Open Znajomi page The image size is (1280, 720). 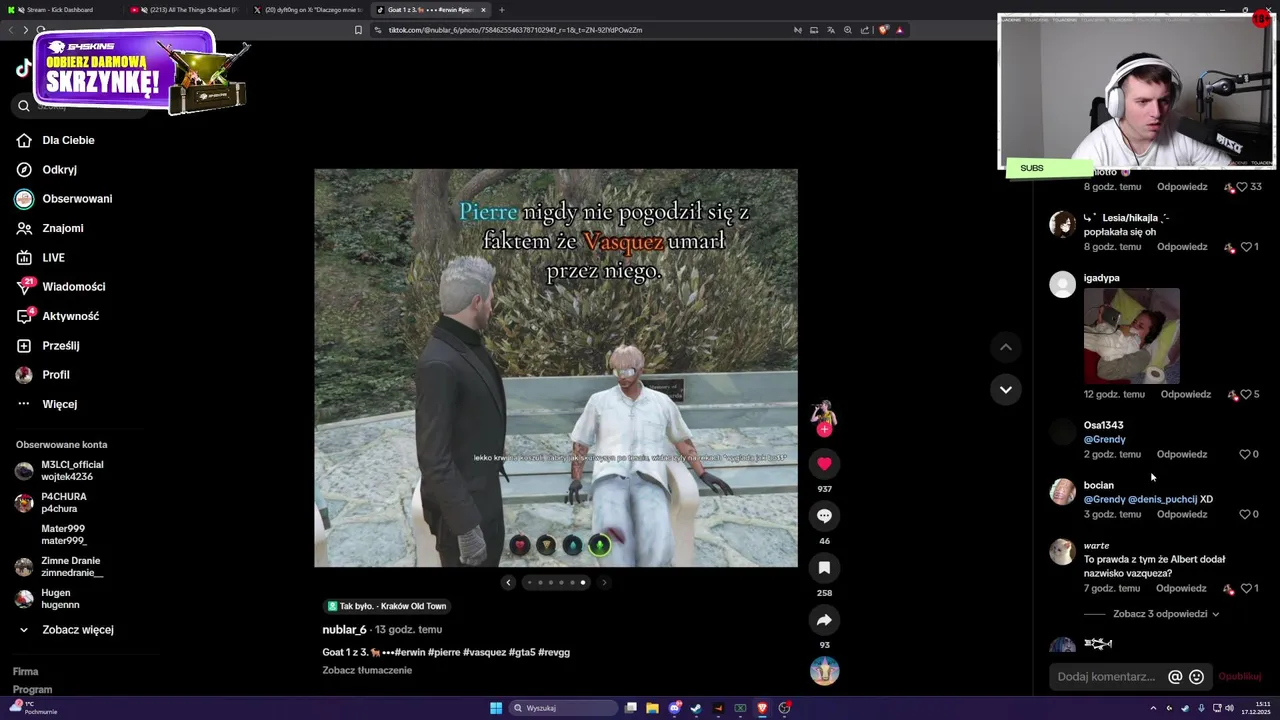coord(50,228)
